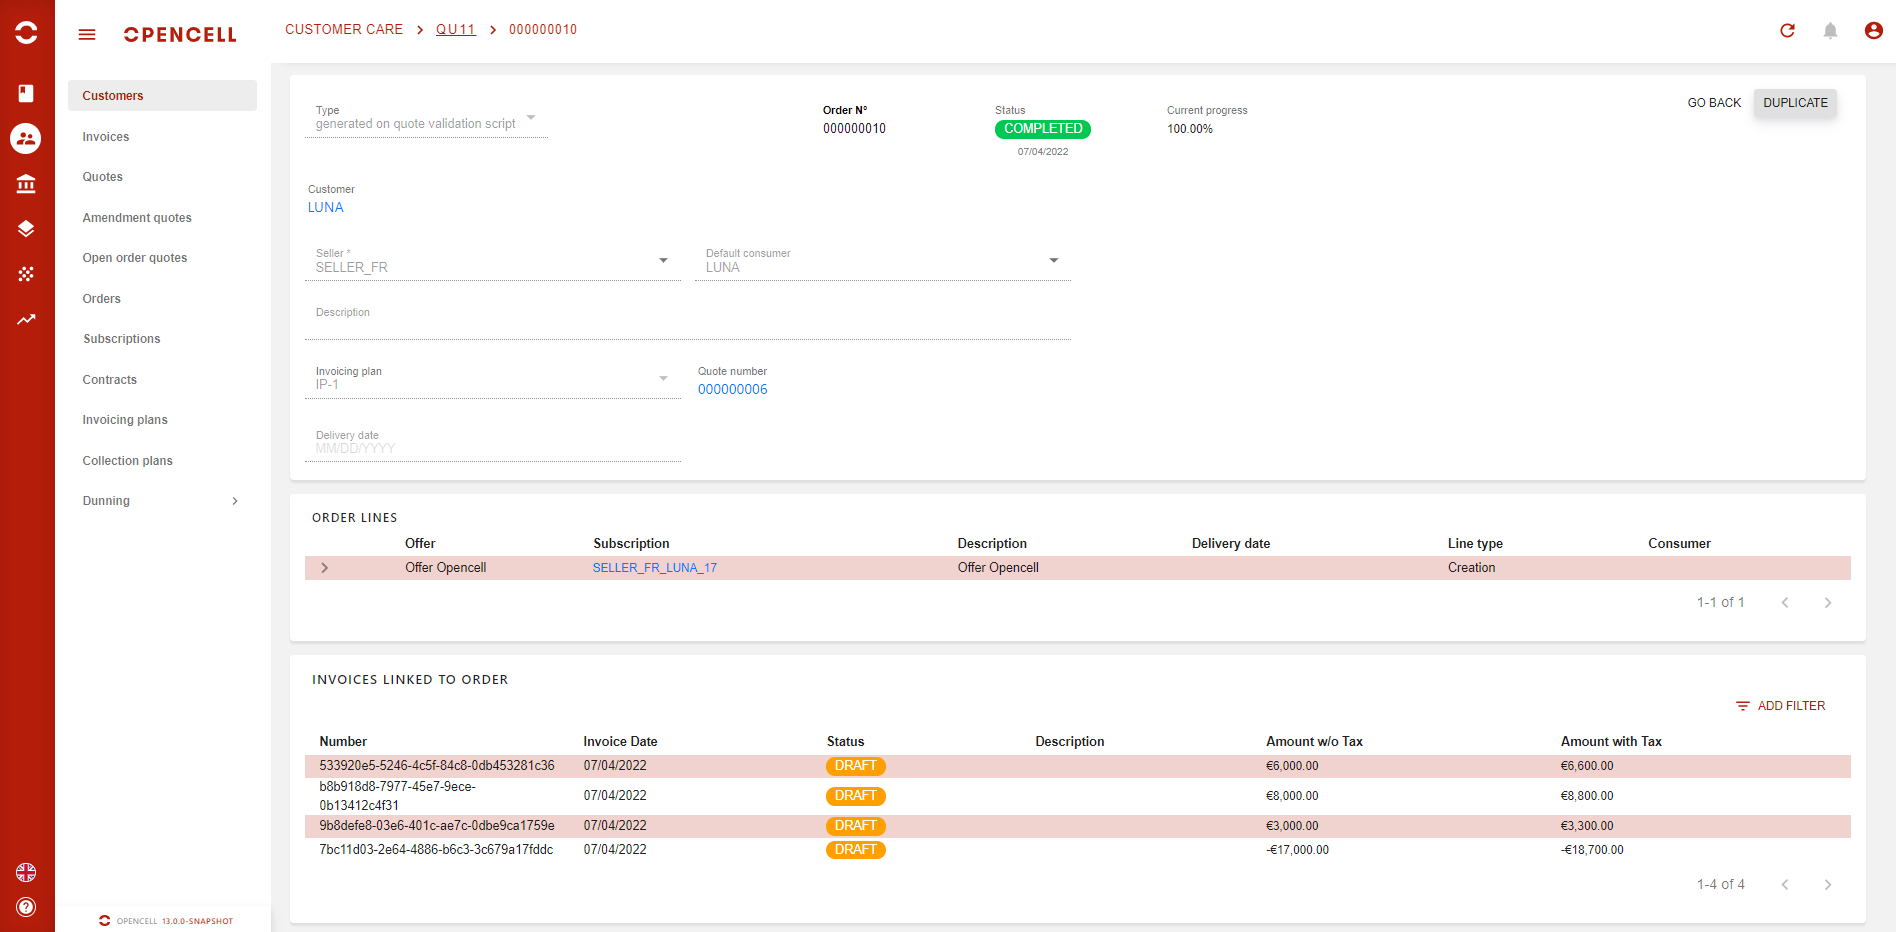Open invoice 7bc11d03-2e64-4886-b6c3-3c679a17fddc
This screenshot has width=1896, height=932.
coord(436,850)
